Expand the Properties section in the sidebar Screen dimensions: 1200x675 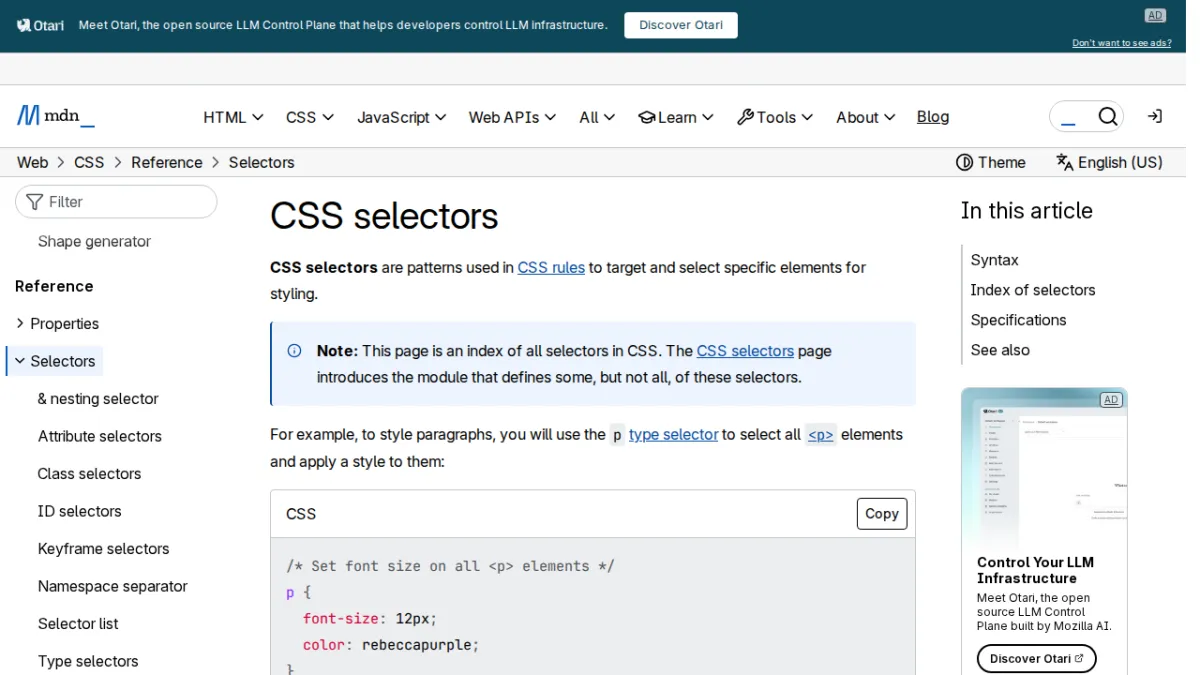coord(57,324)
